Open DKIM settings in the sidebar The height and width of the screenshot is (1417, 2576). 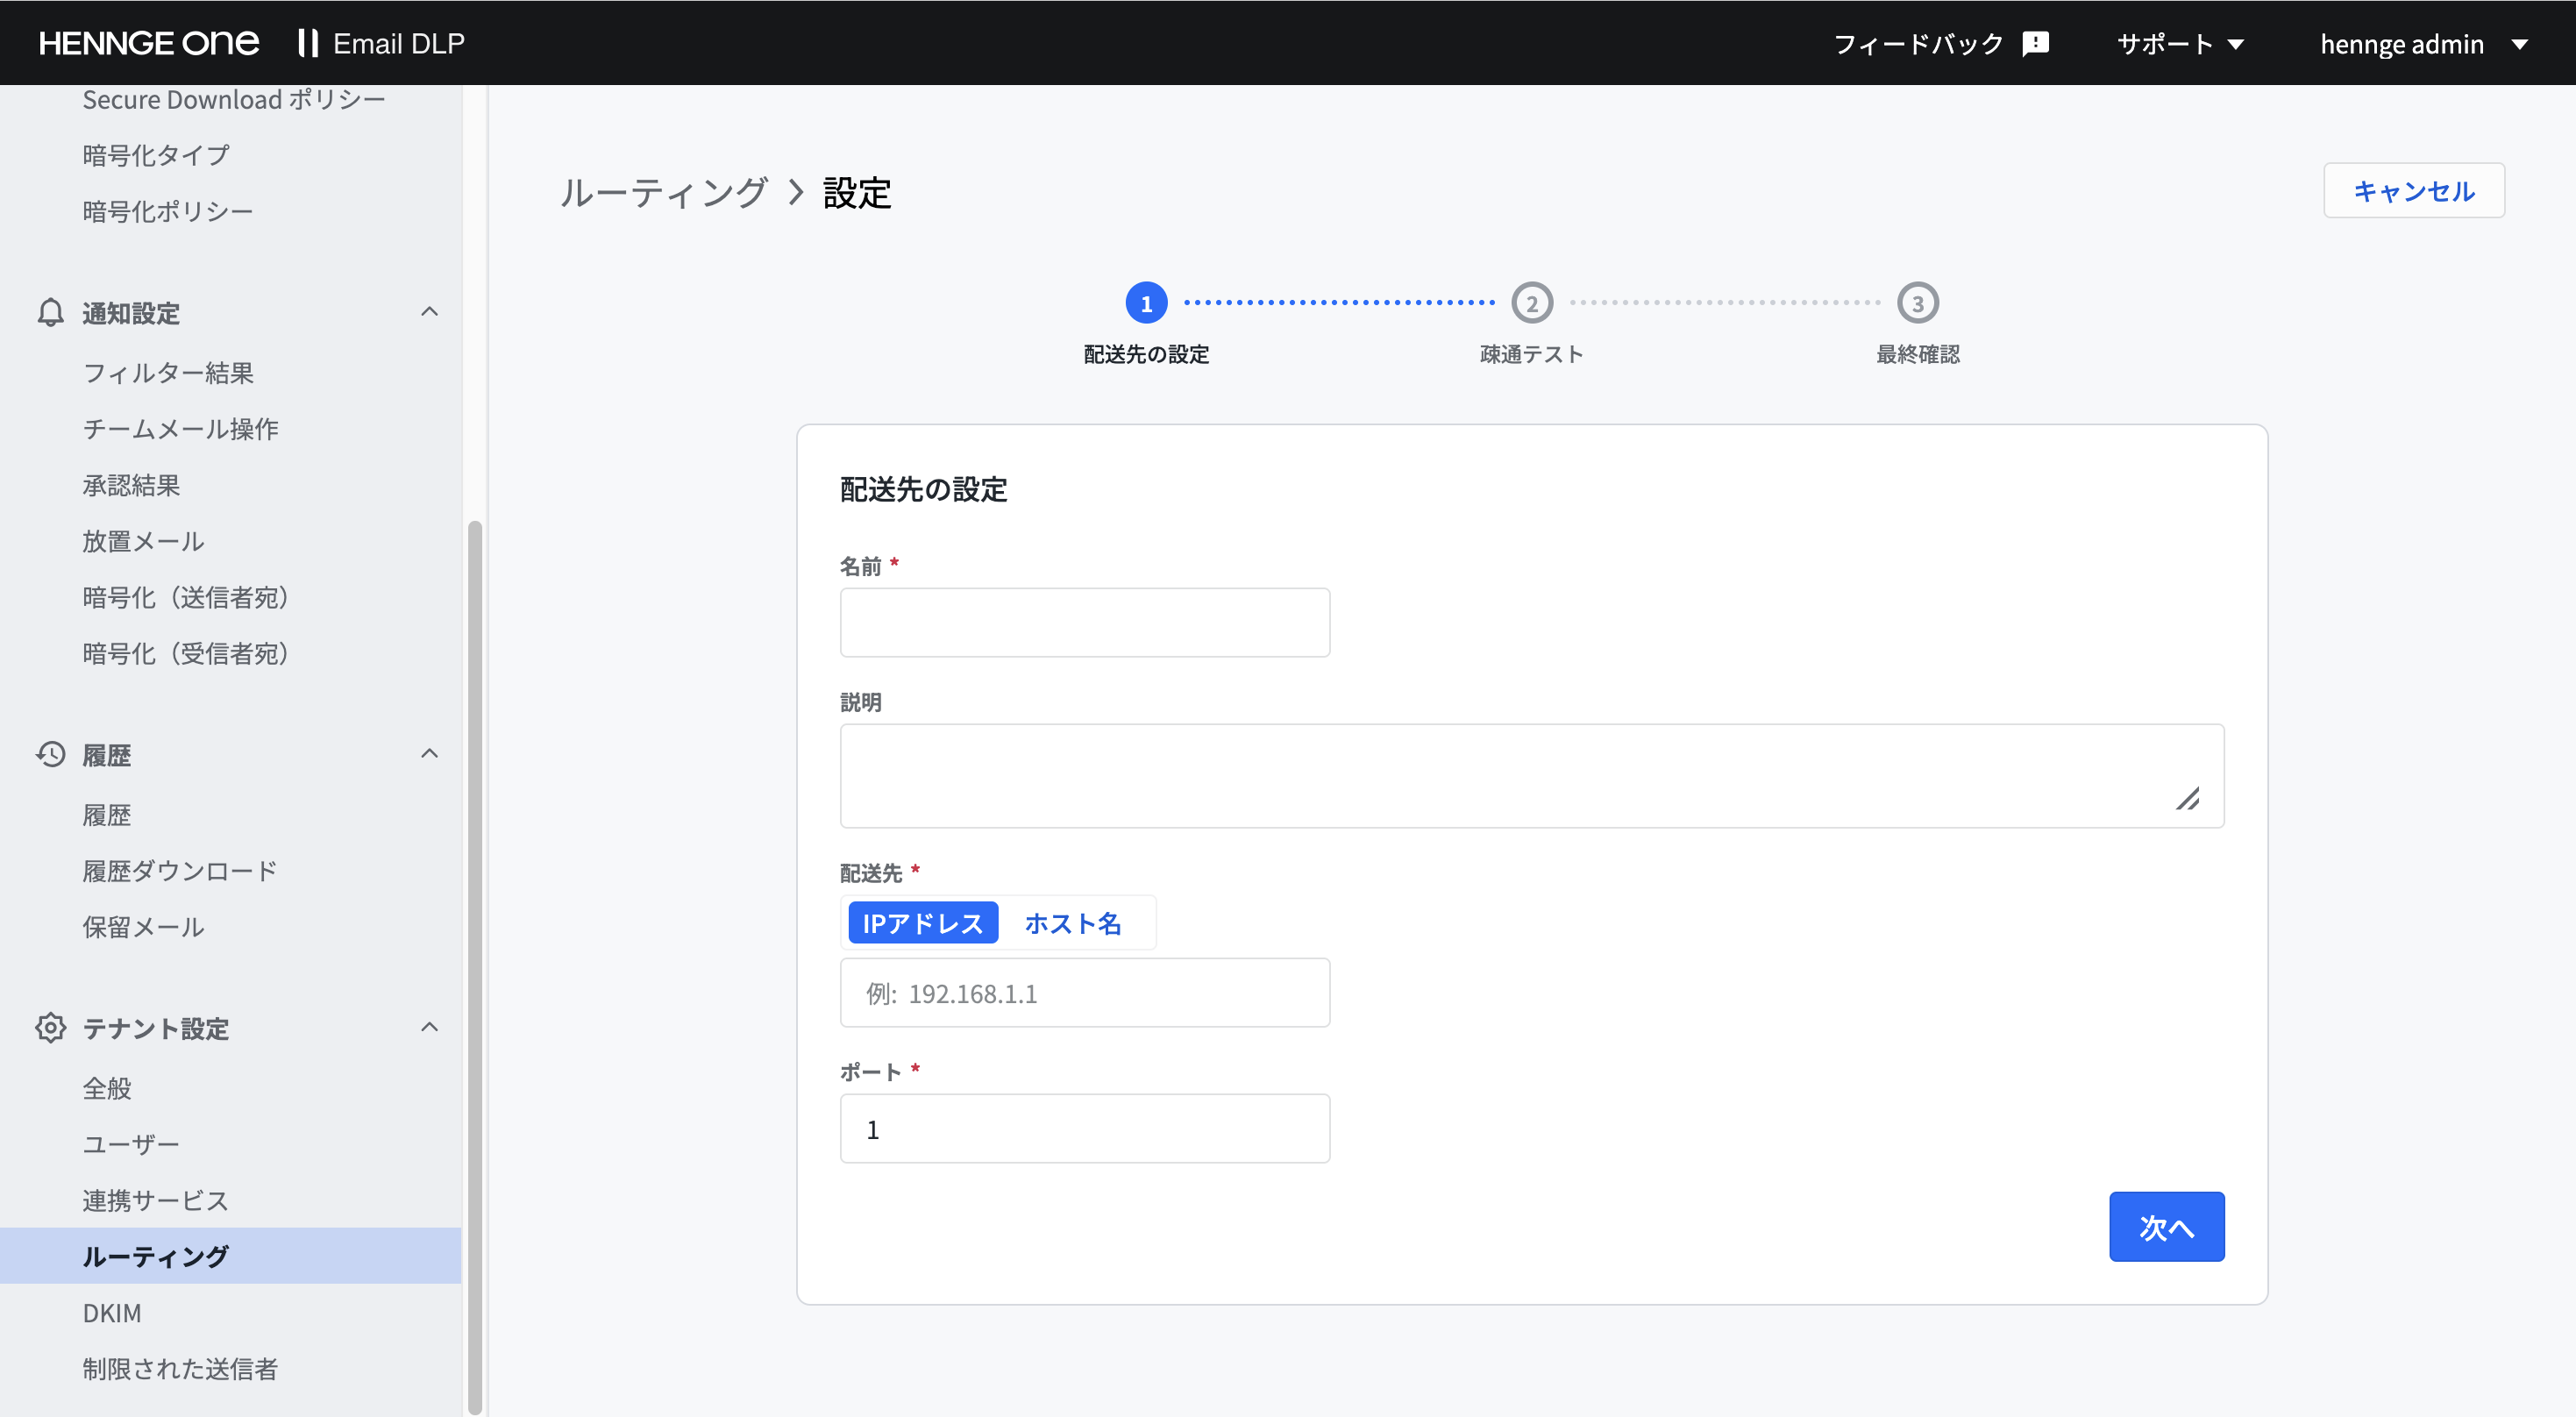click(112, 1312)
